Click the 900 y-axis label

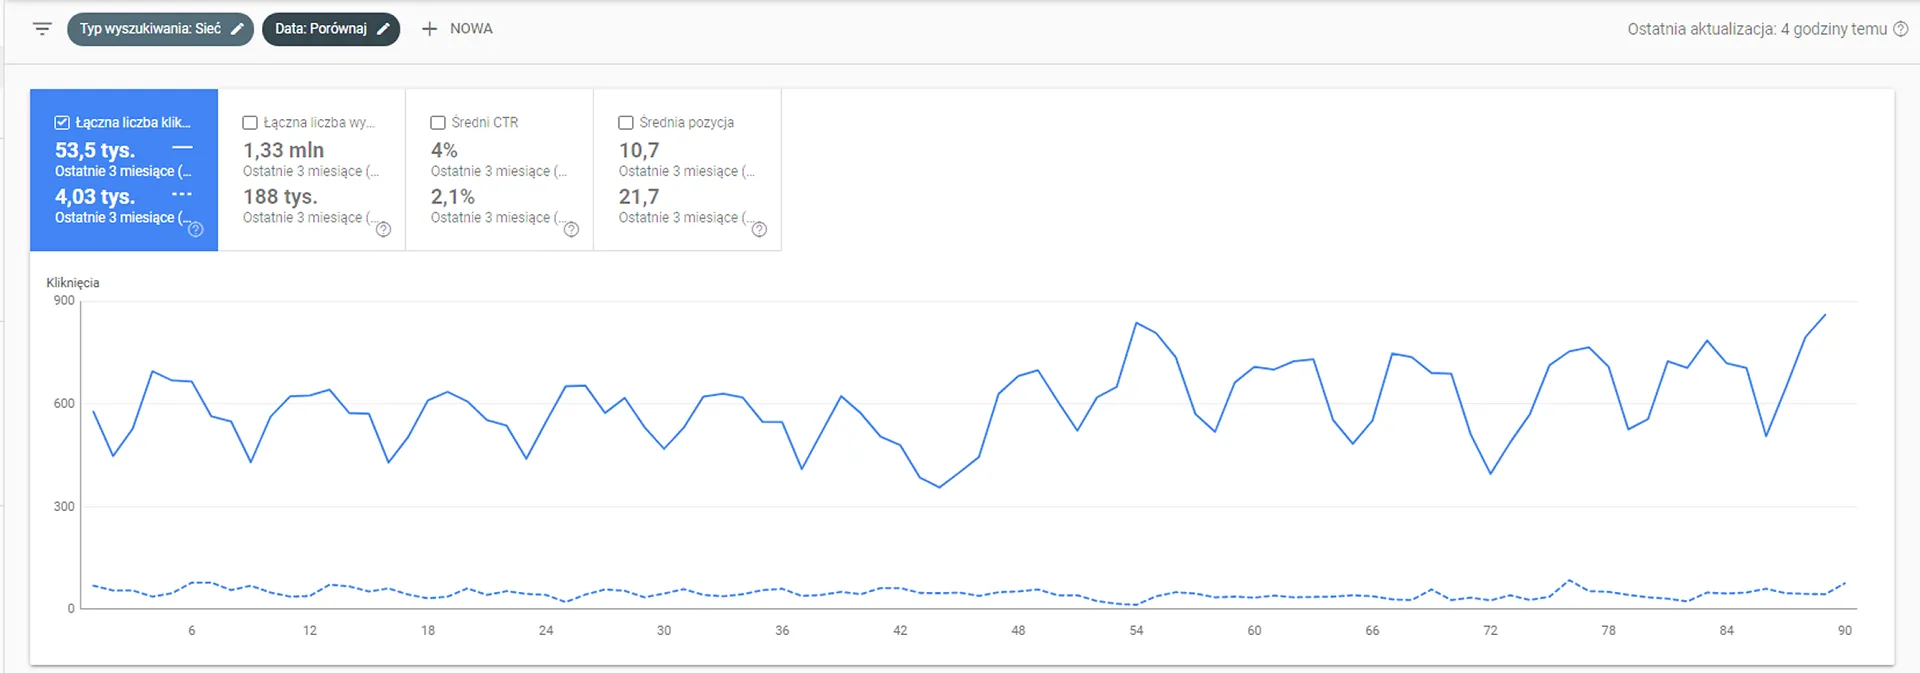tap(64, 301)
